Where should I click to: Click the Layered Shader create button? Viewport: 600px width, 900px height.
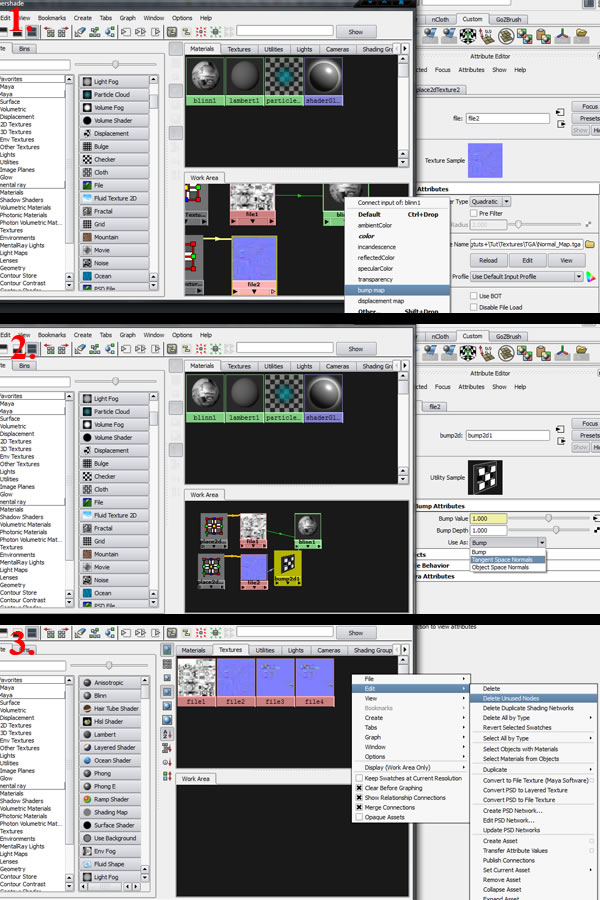(110, 747)
